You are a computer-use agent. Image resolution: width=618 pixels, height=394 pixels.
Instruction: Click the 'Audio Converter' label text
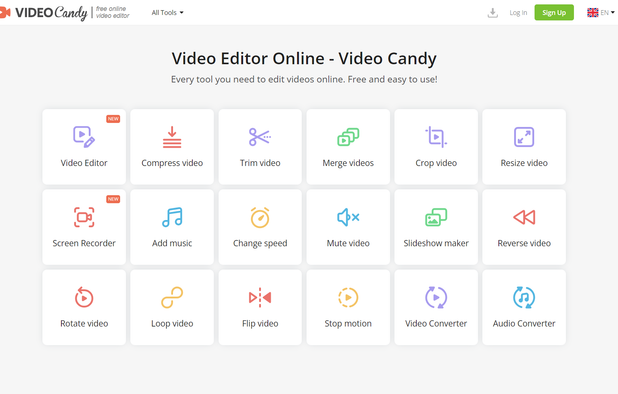click(524, 323)
